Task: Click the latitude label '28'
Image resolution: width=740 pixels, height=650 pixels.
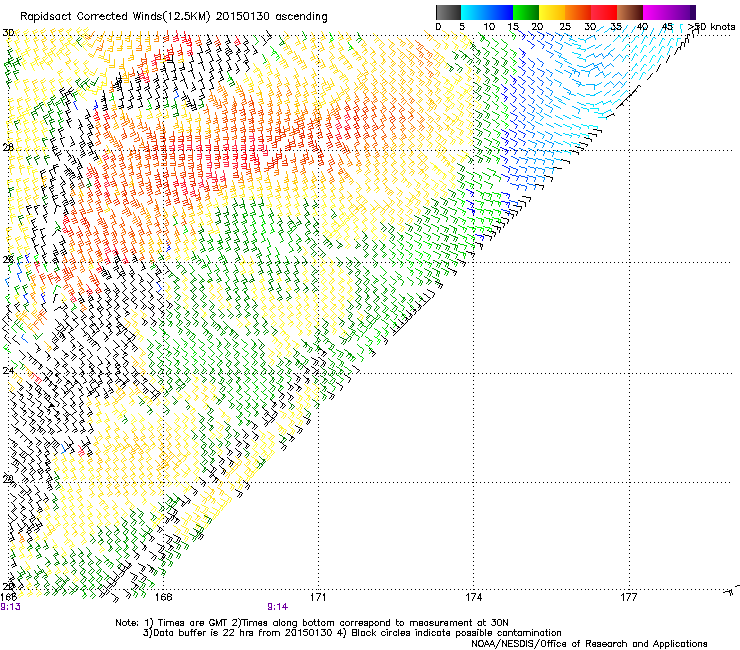Action: coord(8,147)
